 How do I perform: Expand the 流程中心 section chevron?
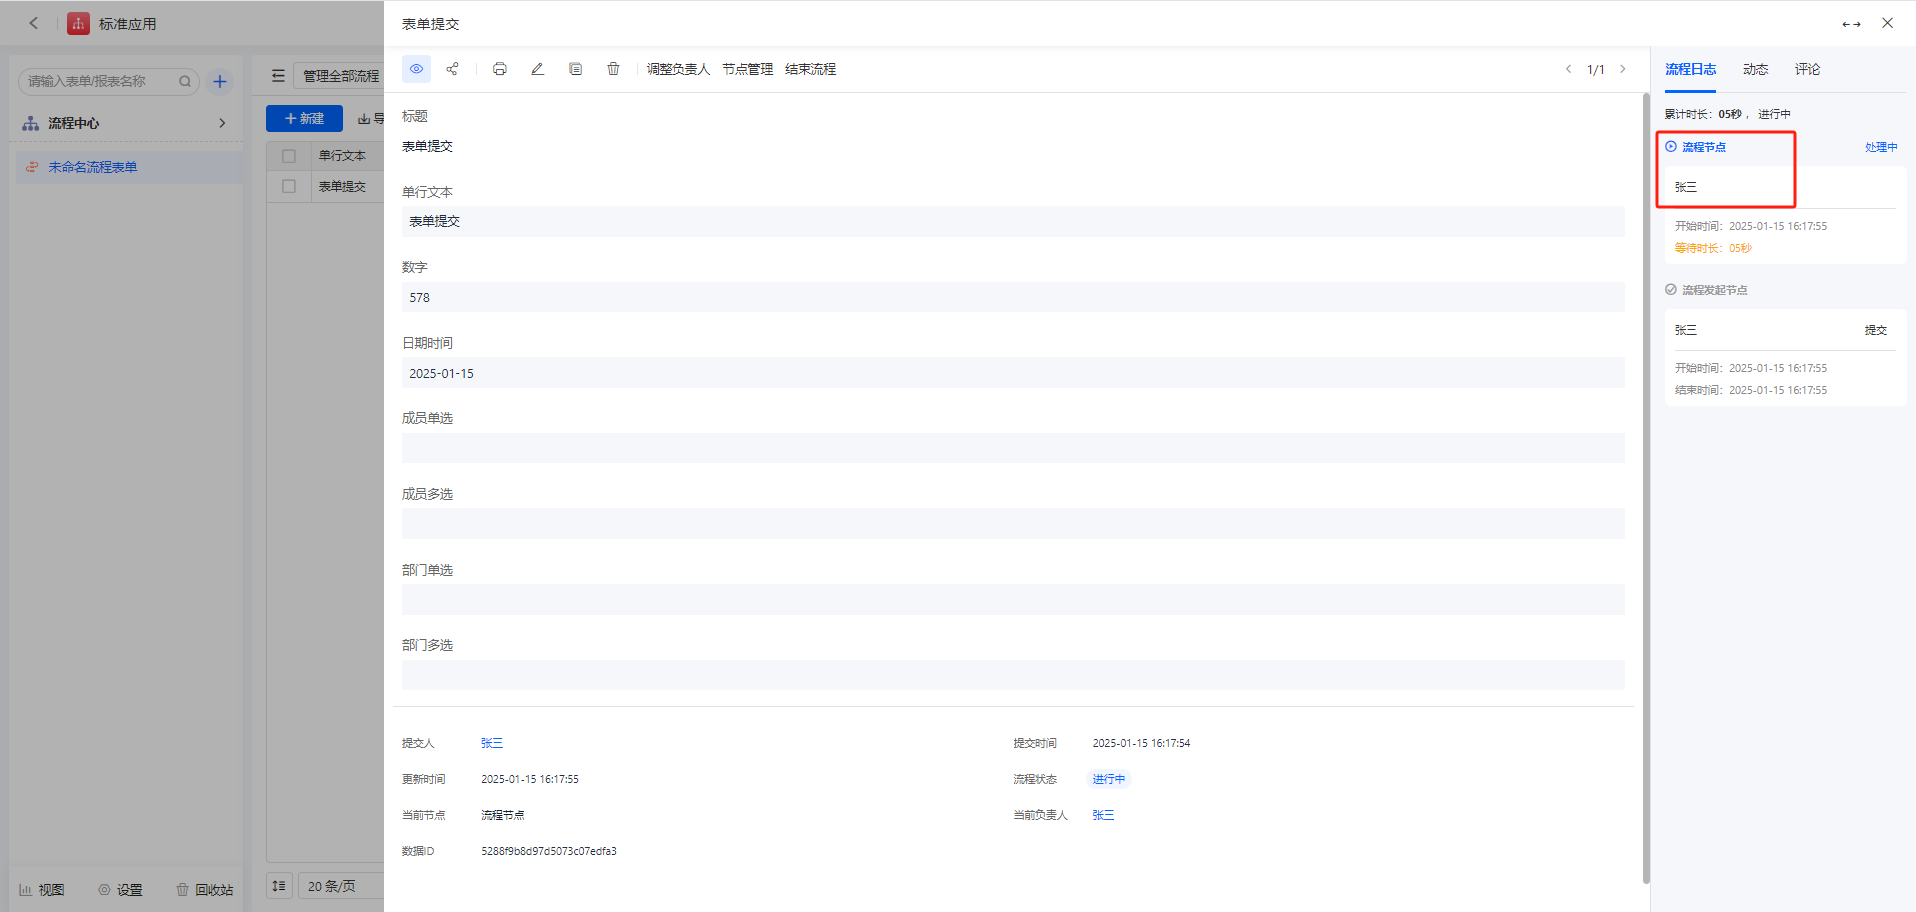[222, 123]
